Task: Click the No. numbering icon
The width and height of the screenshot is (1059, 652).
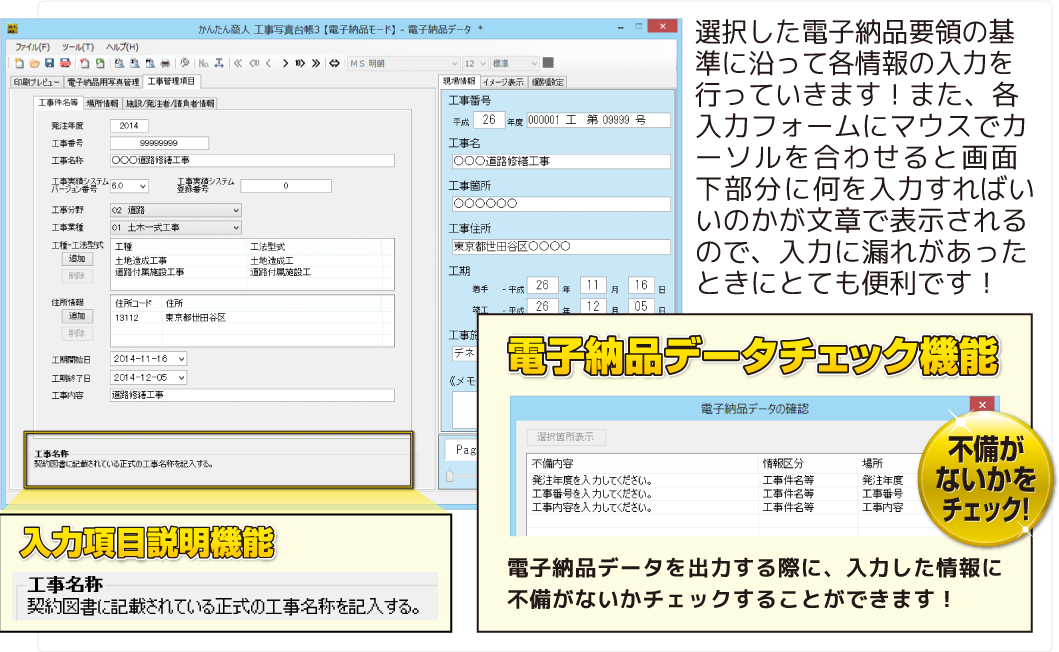Action: 203,64
